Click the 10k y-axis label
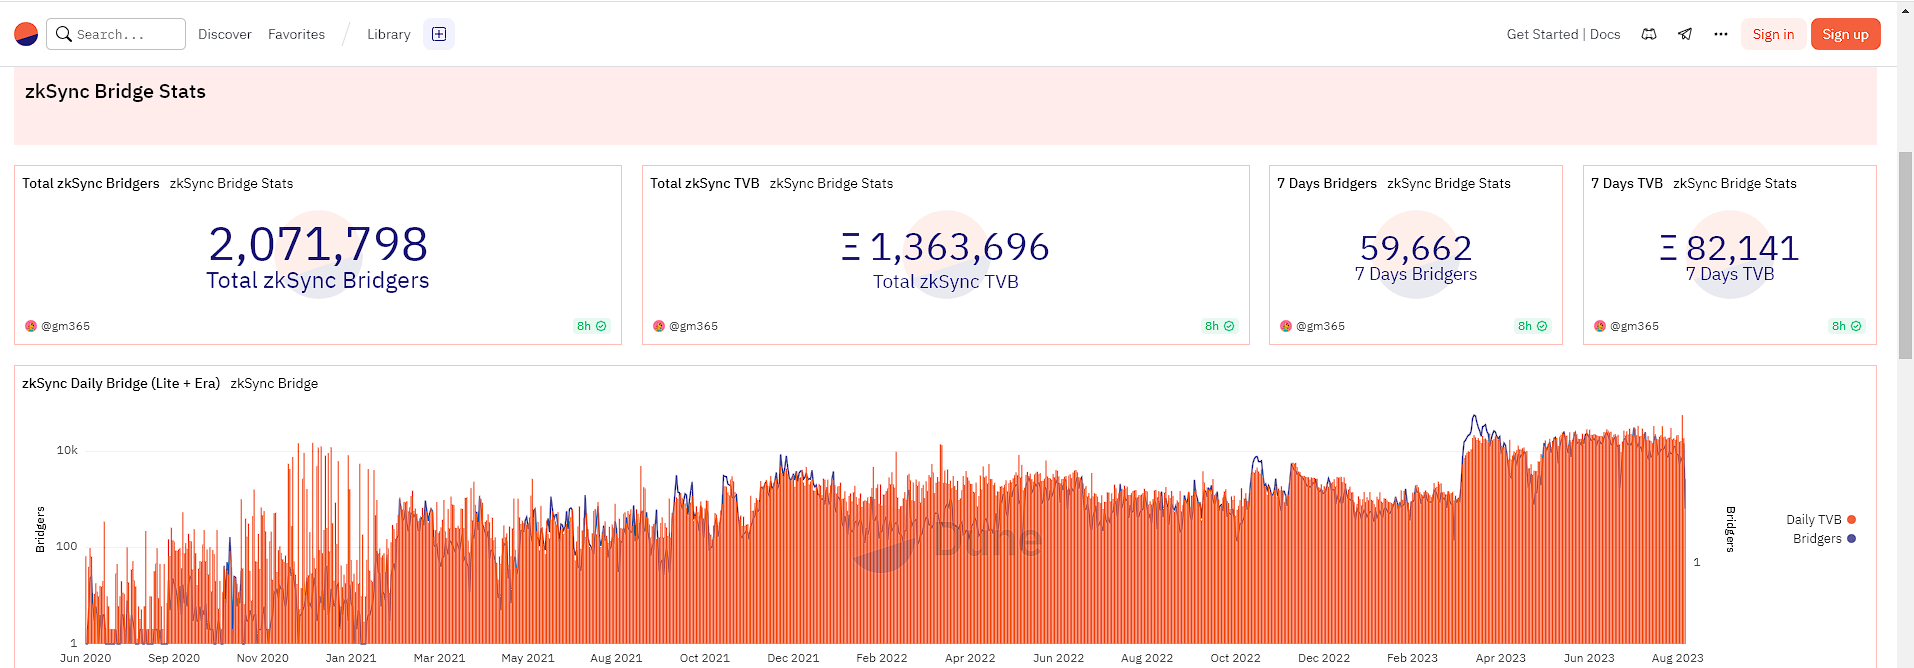The width and height of the screenshot is (1914, 668). coord(67,450)
